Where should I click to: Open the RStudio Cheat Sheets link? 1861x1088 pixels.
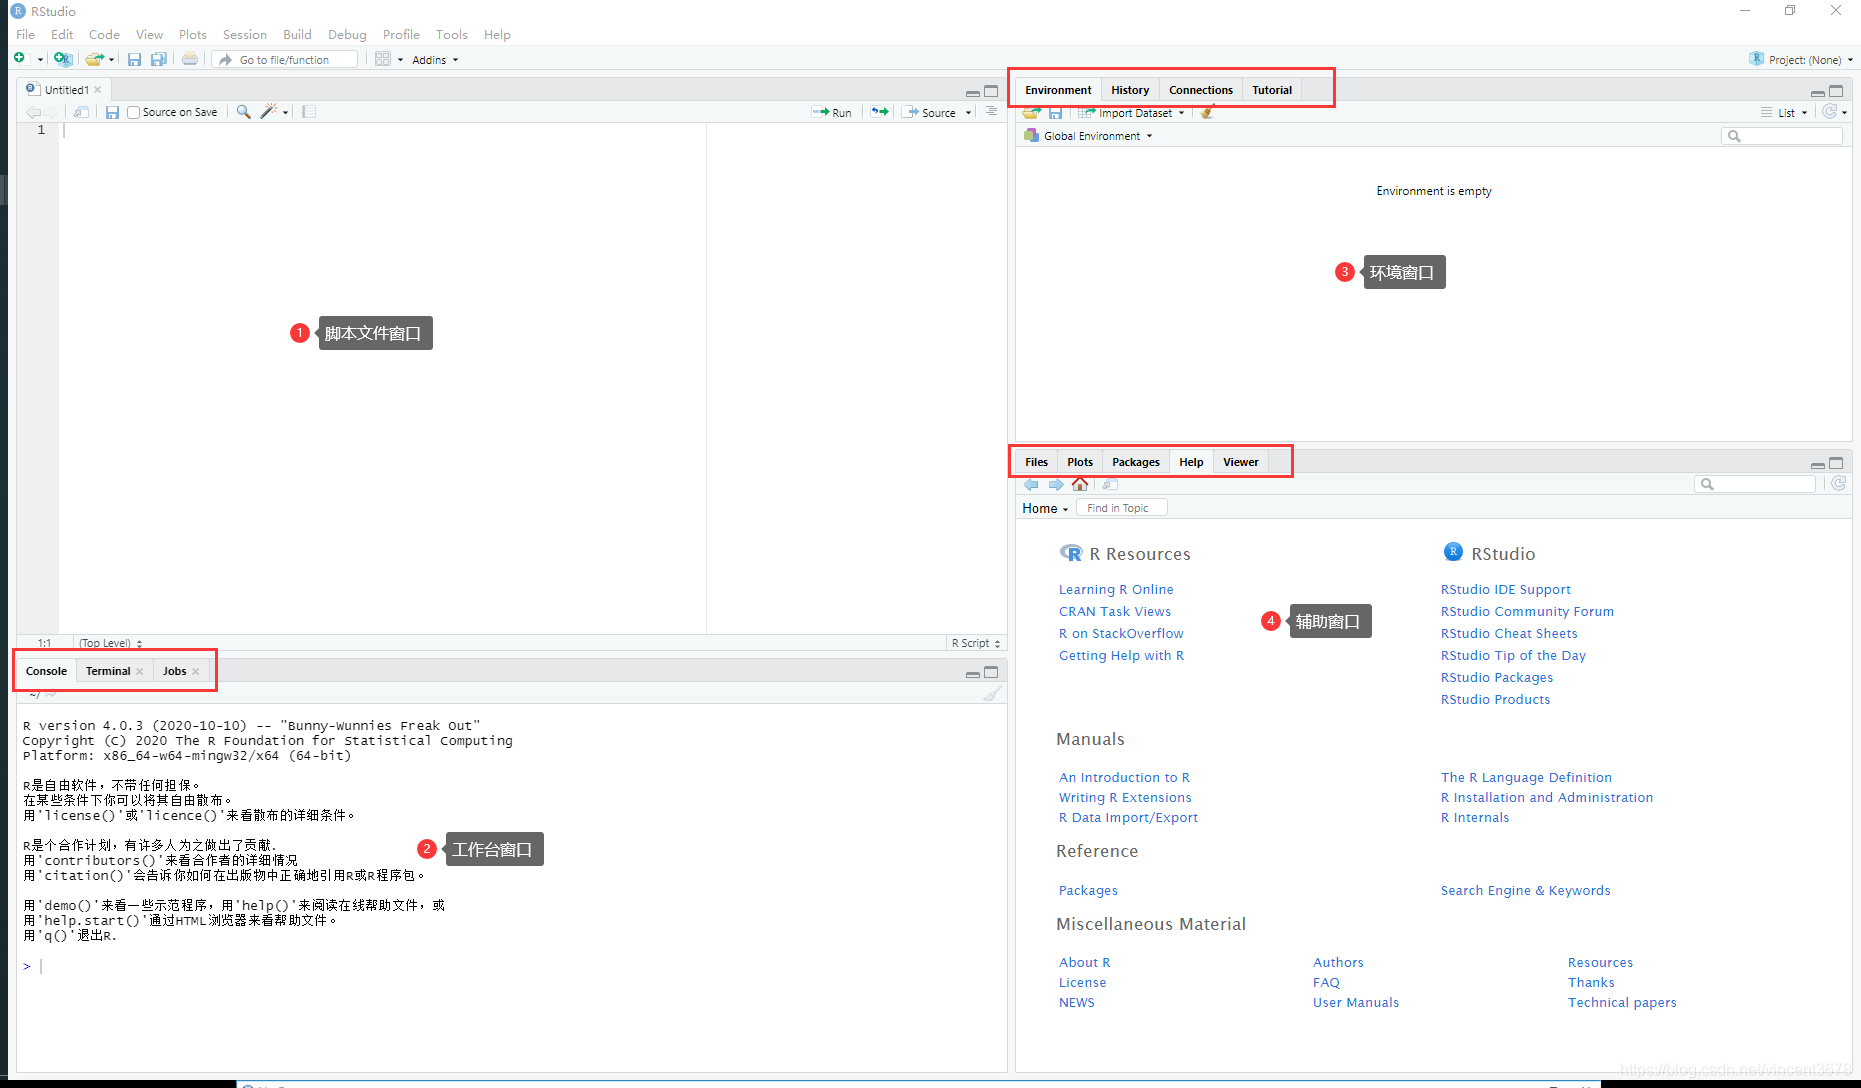[1509, 634]
